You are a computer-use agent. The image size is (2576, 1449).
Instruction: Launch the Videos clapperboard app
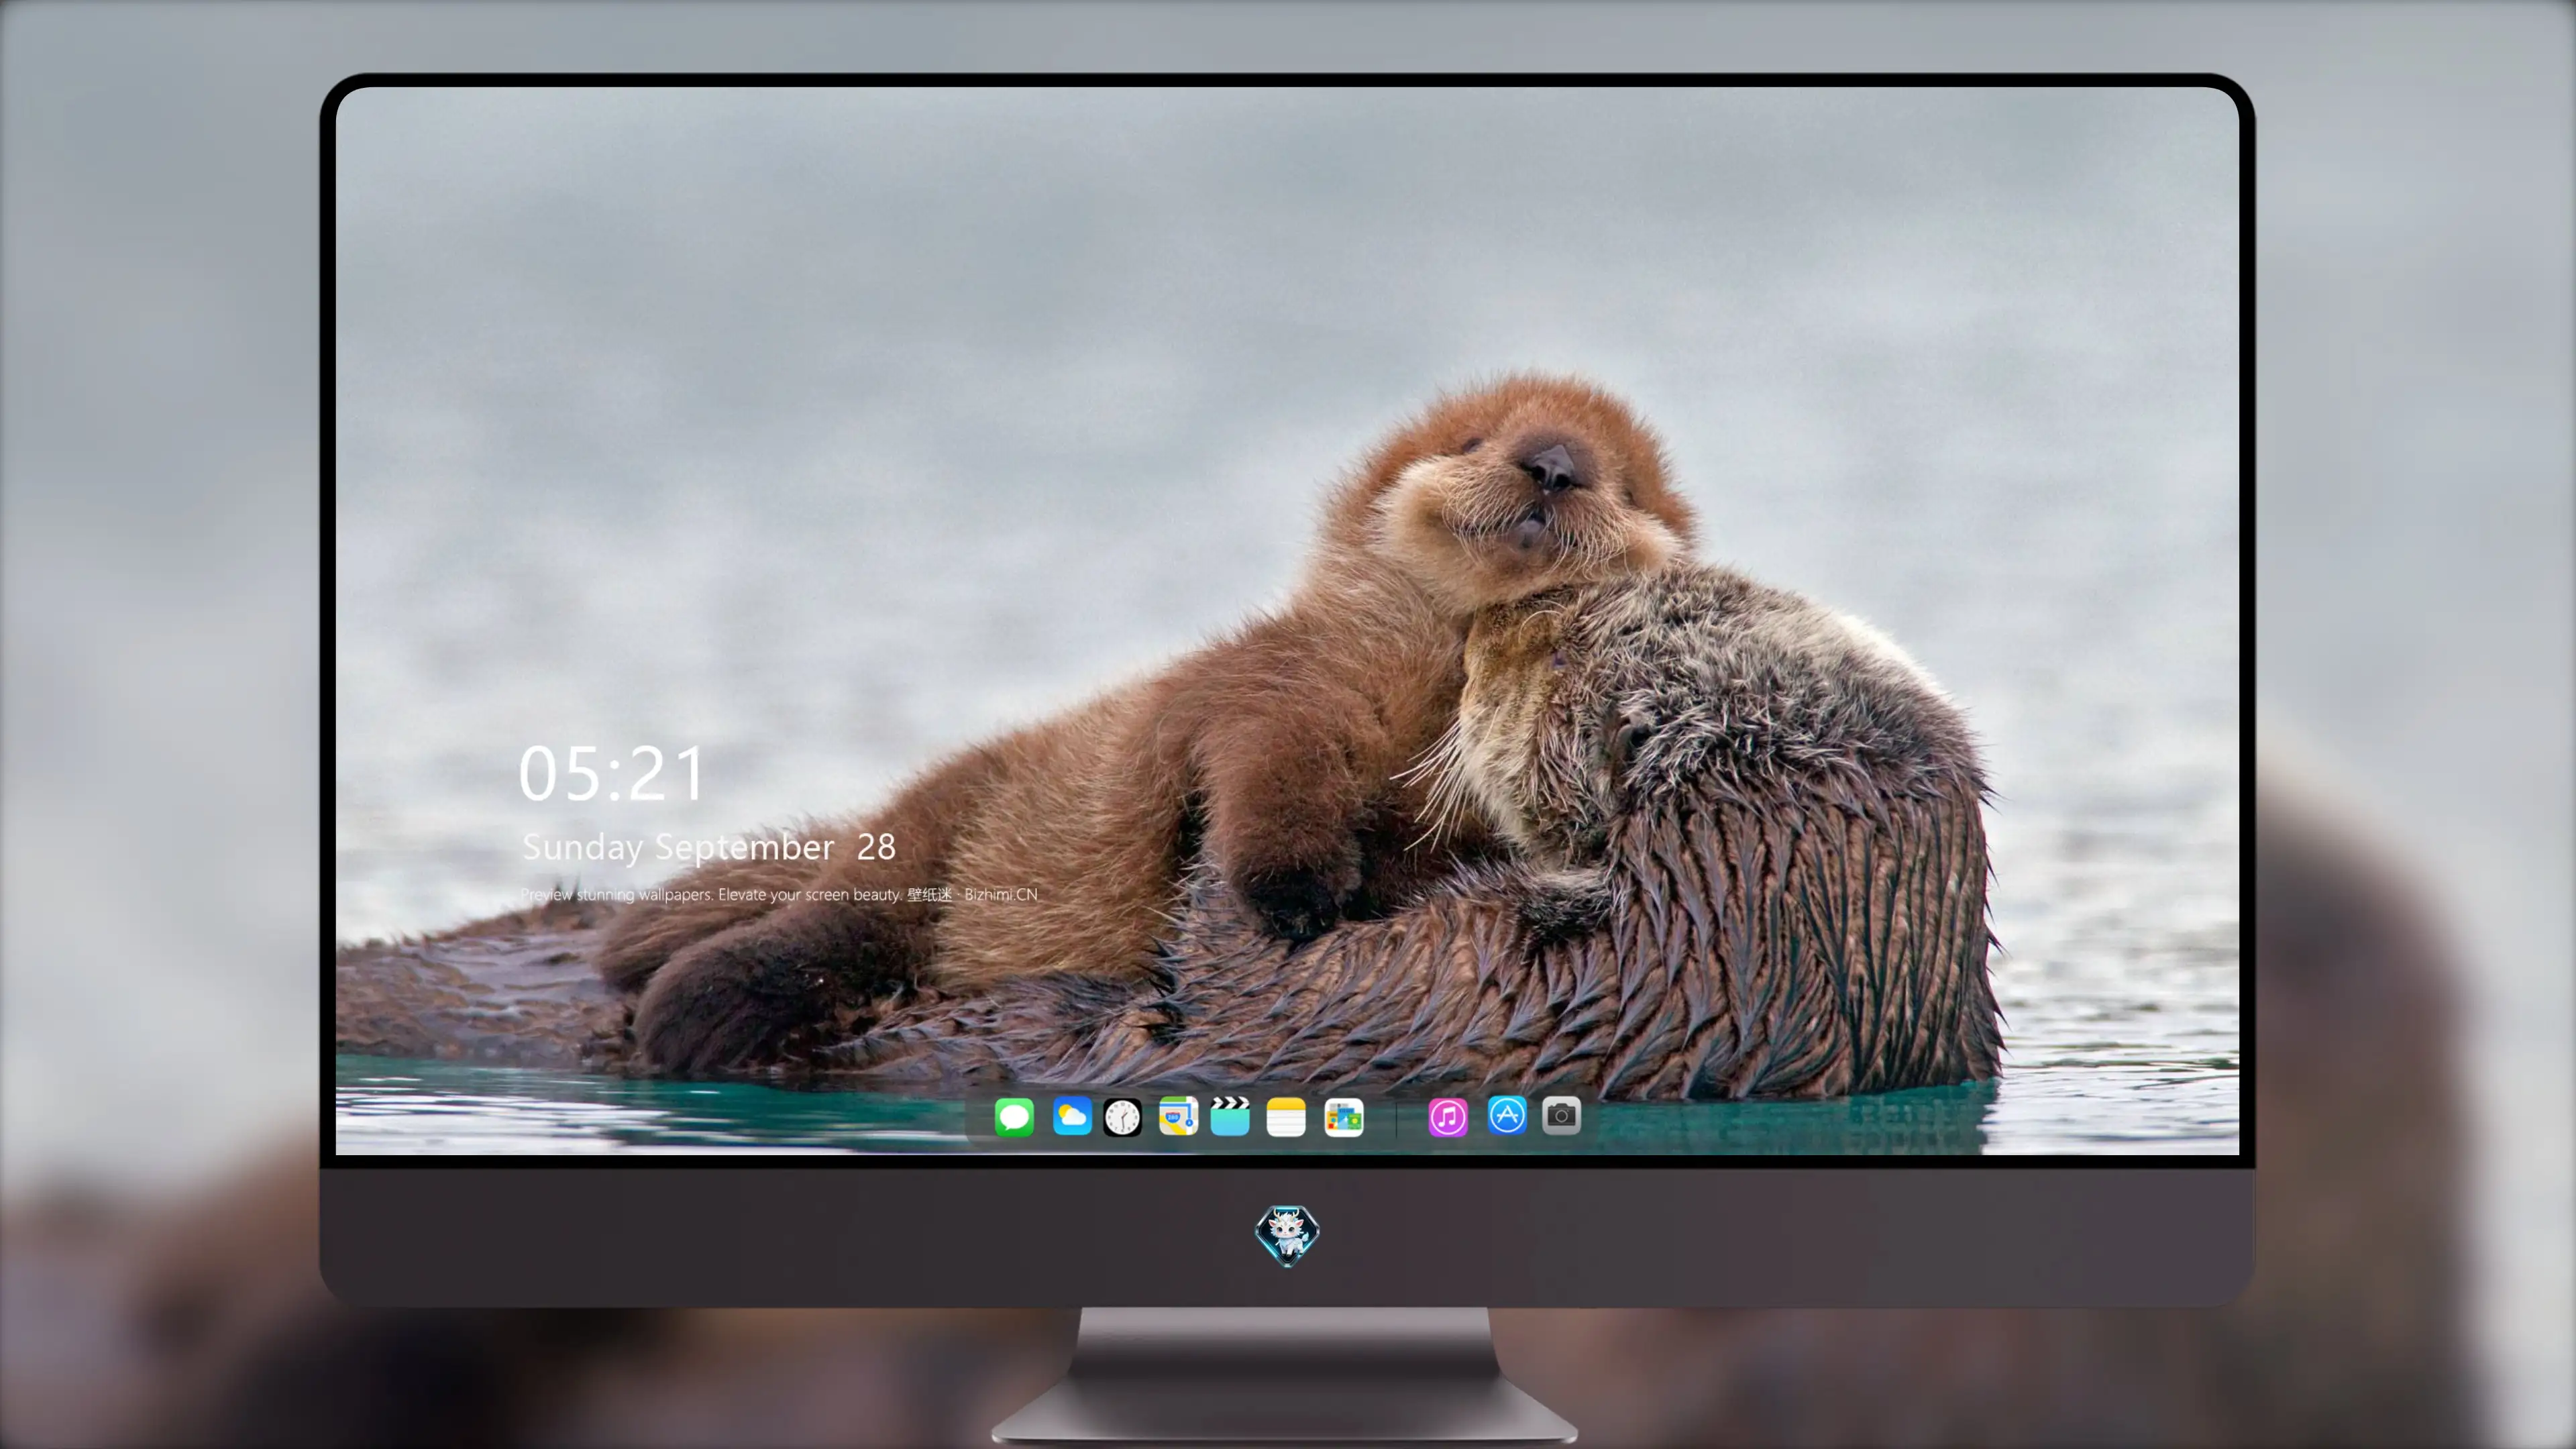click(1230, 1116)
